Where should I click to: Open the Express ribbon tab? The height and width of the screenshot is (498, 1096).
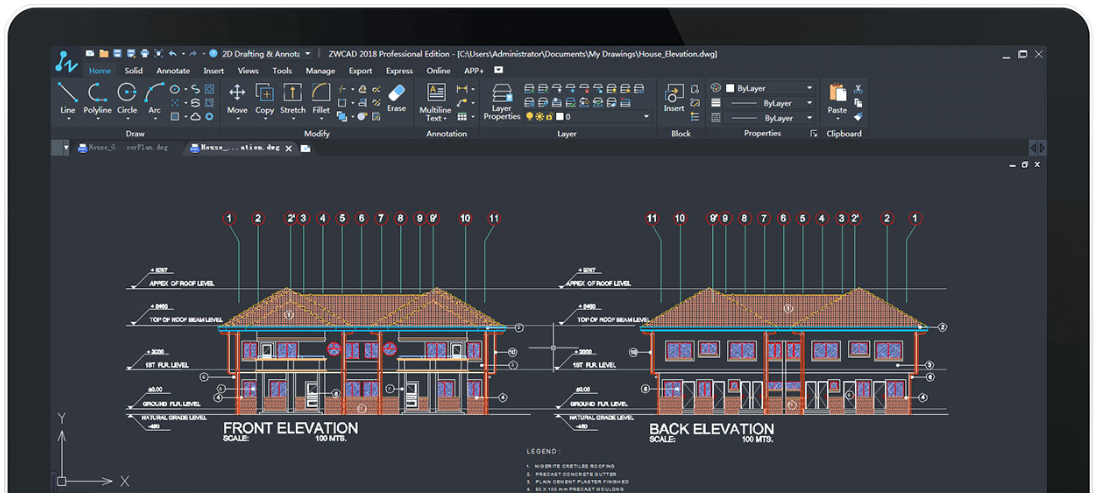click(x=399, y=71)
